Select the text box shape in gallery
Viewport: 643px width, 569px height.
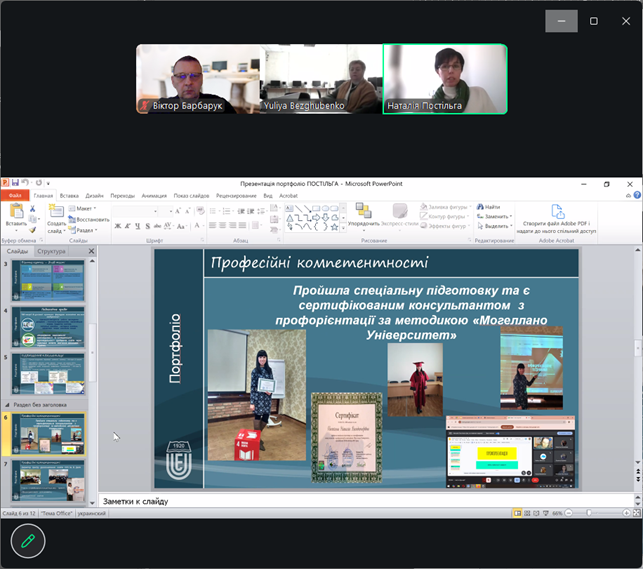[289, 208]
